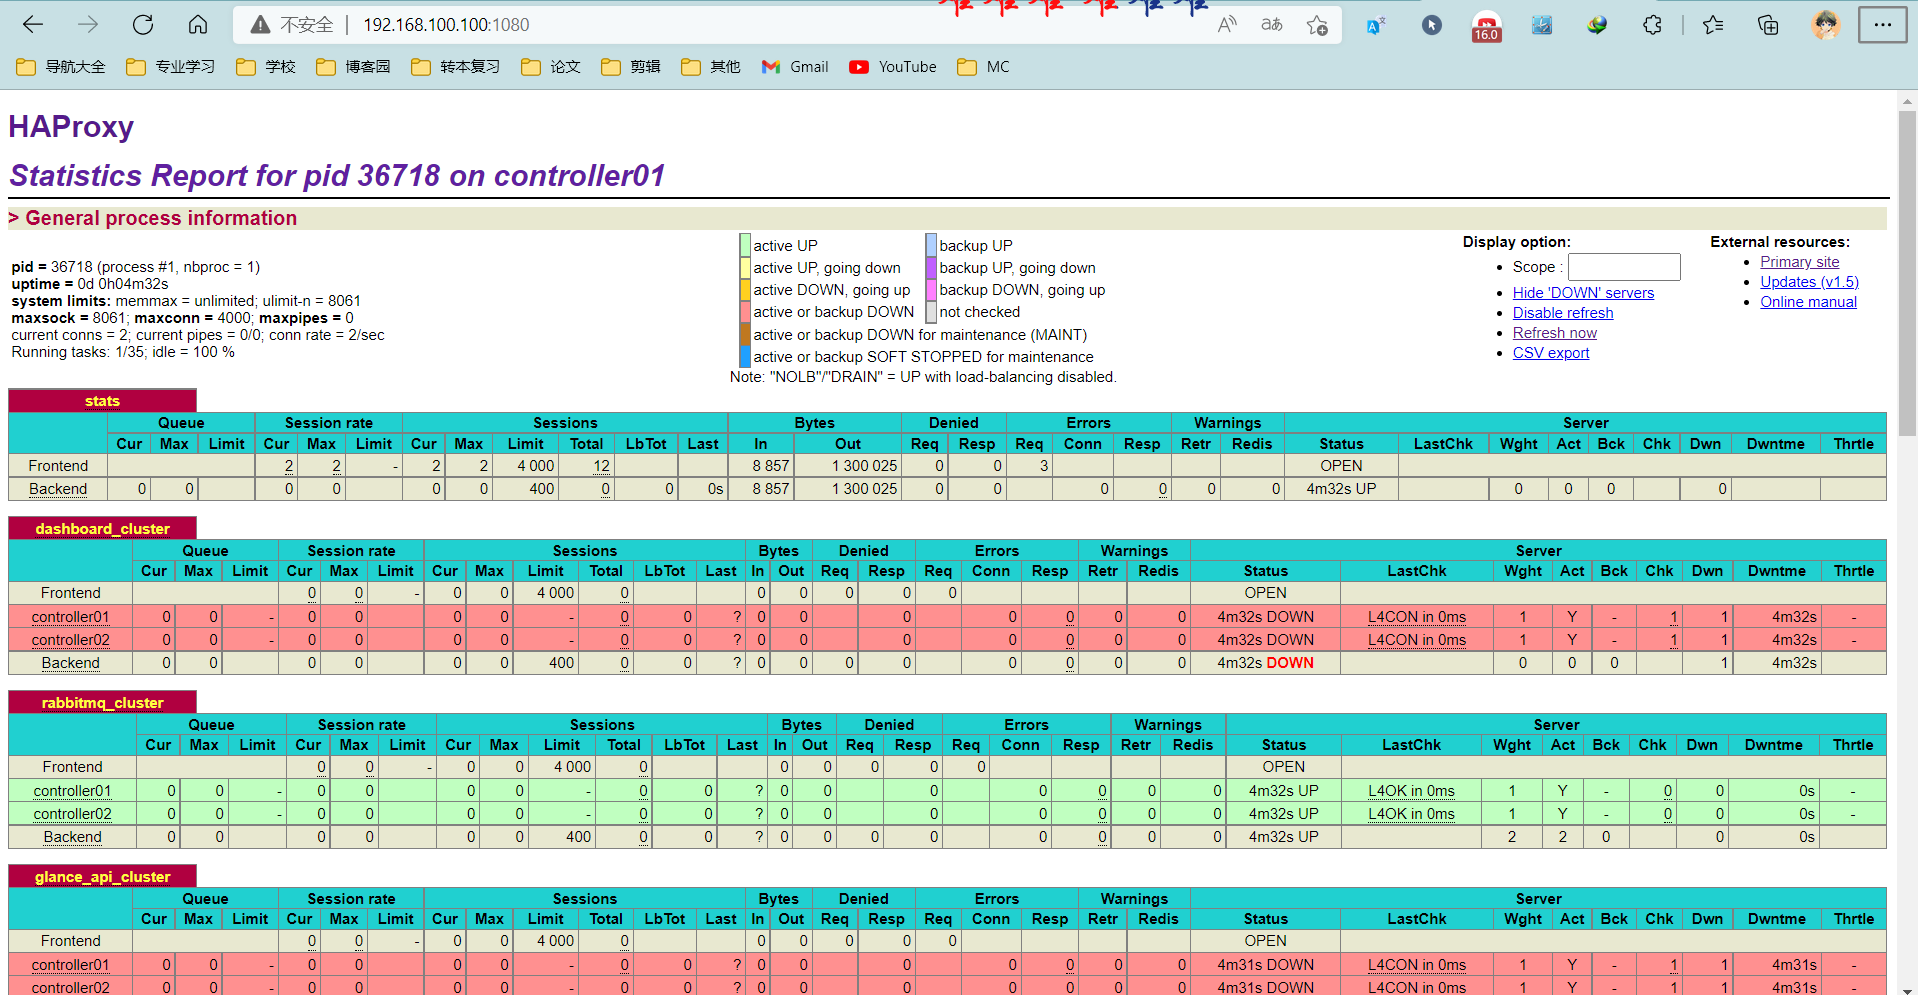Click the active DOWN, going up legend swatch
Screen dimensions: 1918x995
tap(745, 289)
